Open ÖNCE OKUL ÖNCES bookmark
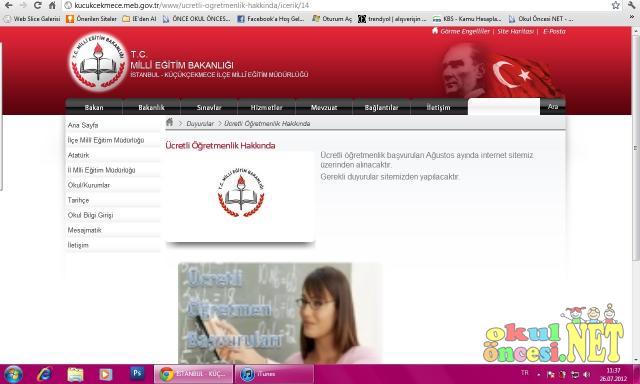Screen dimensions: 640x384 [x=197, y=19]
